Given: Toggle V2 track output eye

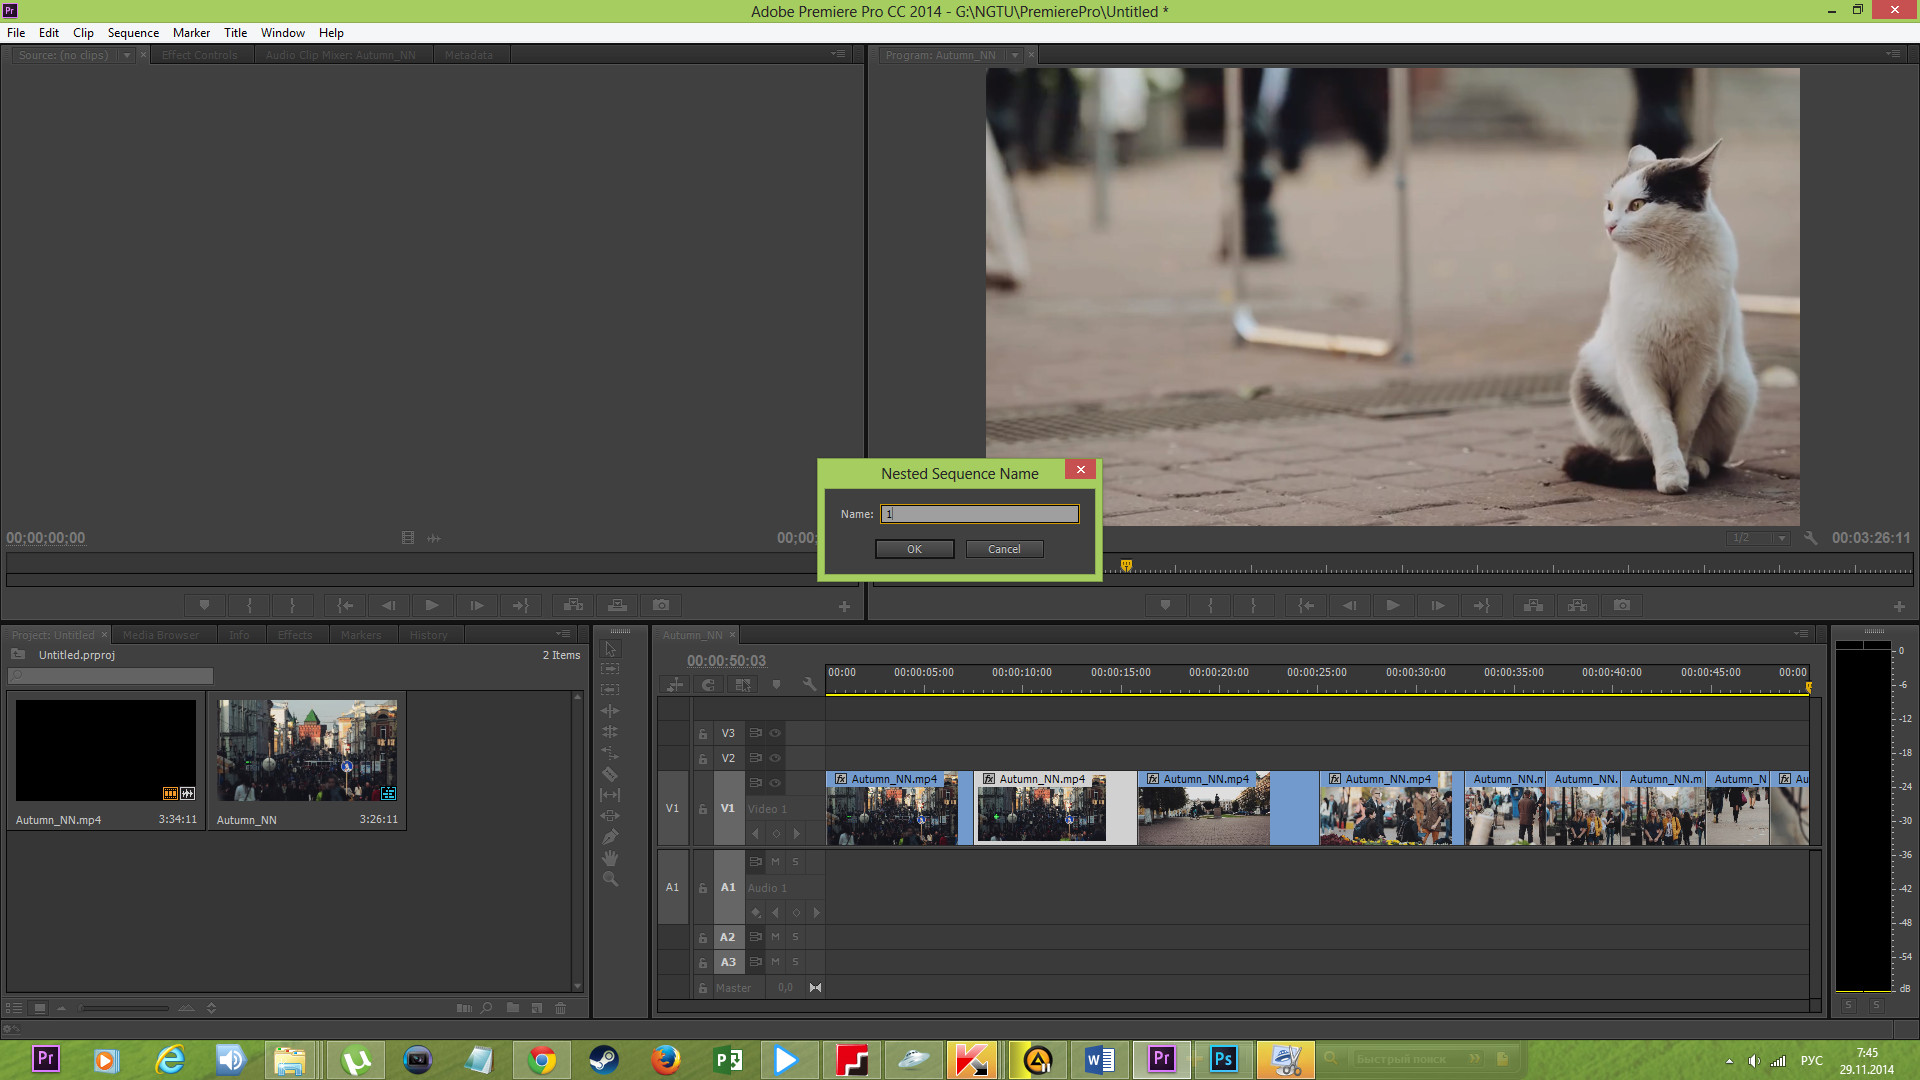Looking at the screenshot, I should click(x=775, y=758).
